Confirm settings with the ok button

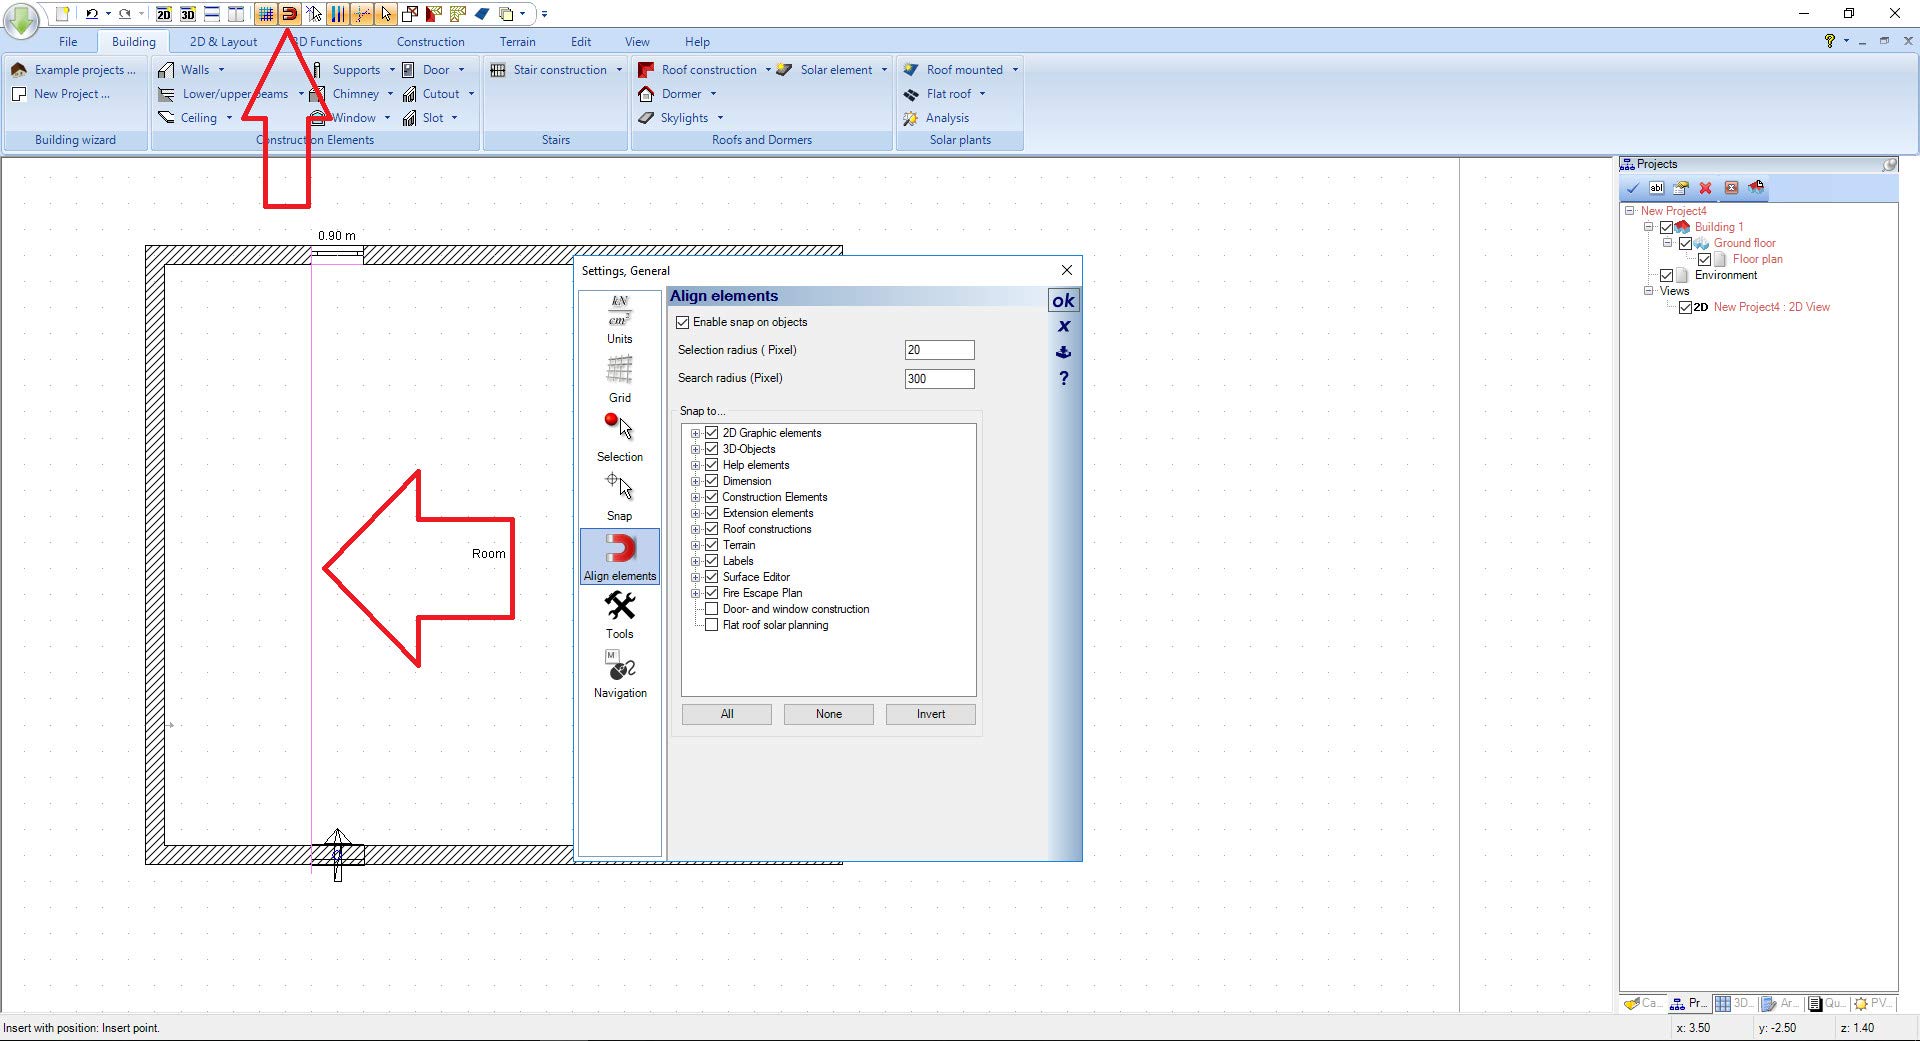1063,301
